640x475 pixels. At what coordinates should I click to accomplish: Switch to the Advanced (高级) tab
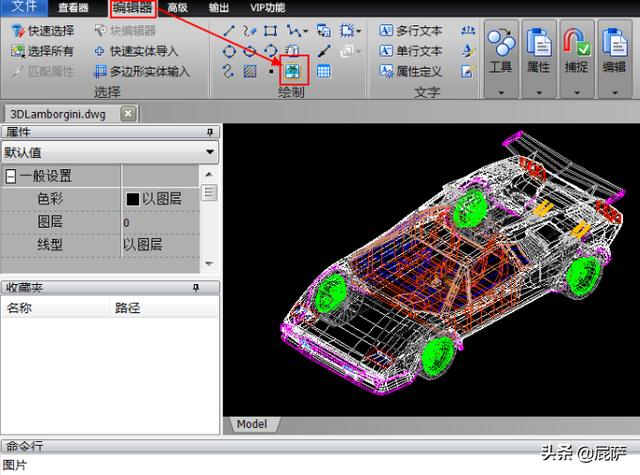[x=177, y=8]
